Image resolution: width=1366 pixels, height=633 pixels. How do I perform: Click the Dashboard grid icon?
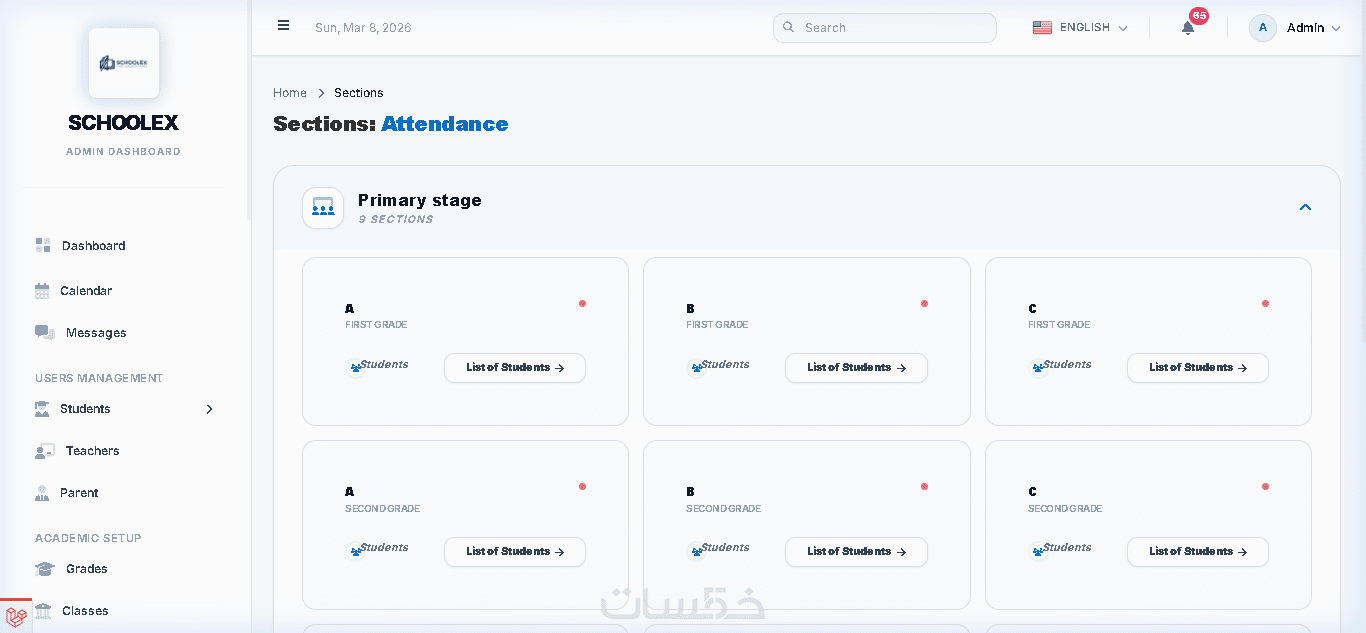(43, 245)
